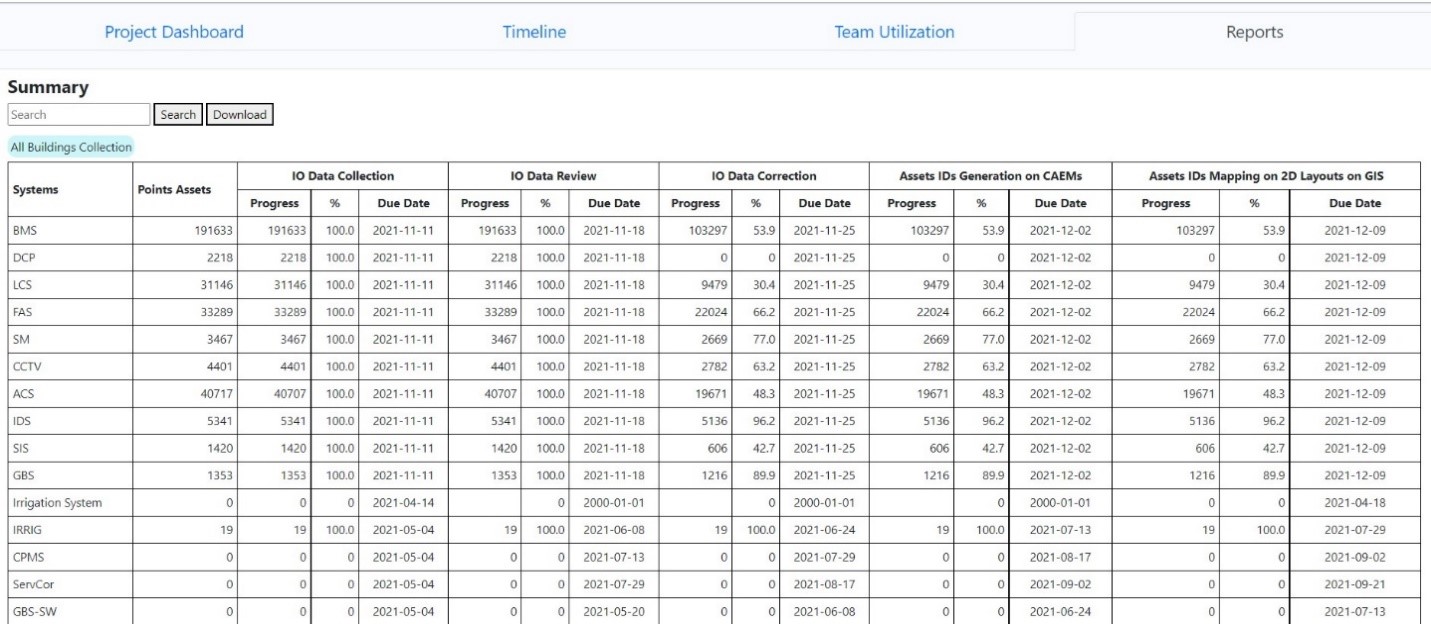Click the IO Data Review group header

(x=553, y=176)
